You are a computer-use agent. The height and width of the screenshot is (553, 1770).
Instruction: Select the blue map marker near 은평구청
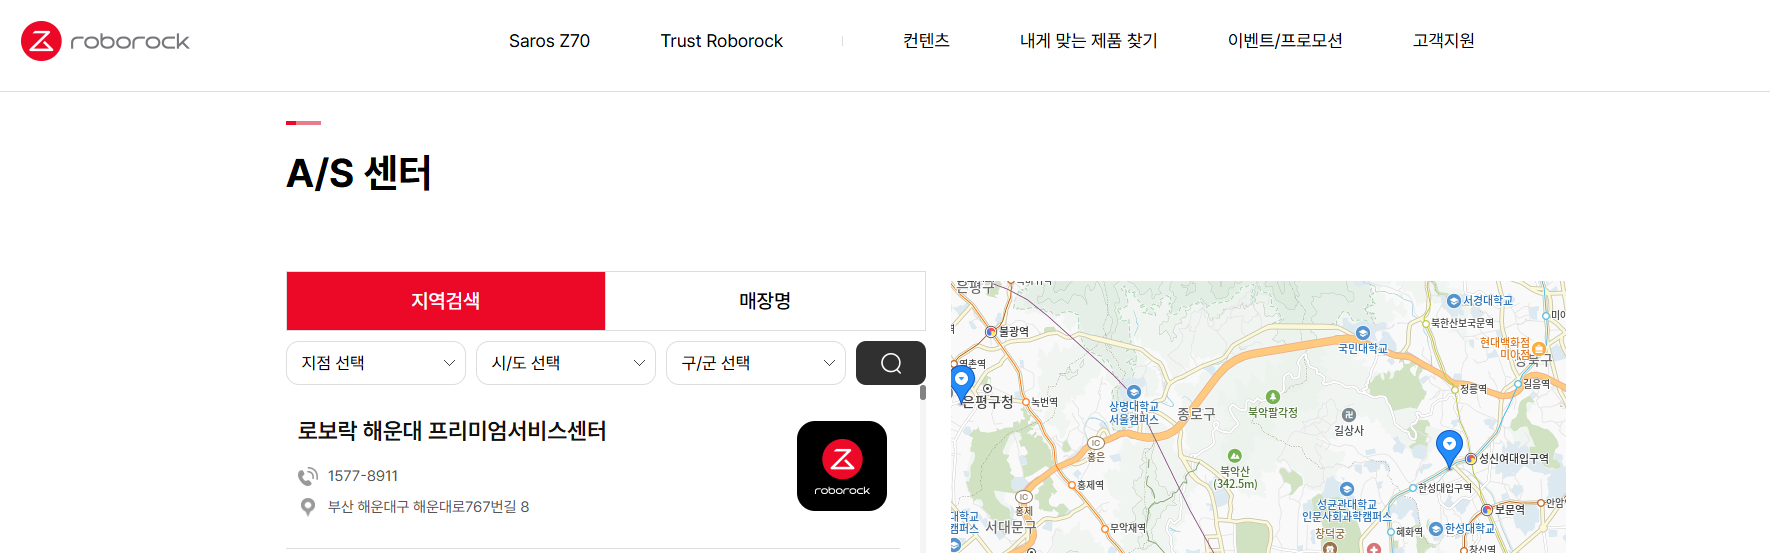[x=962, y=383]
